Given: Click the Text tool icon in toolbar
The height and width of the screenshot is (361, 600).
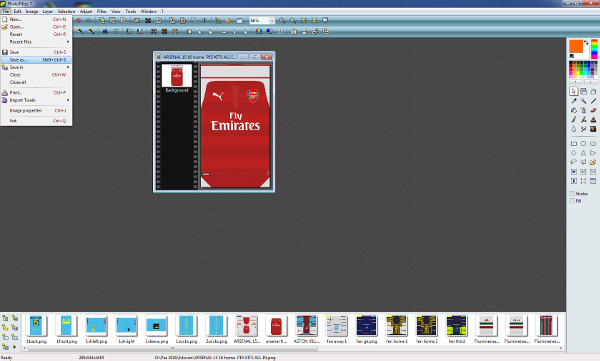Looking at the screenshot, I should (x=204, y=21).
